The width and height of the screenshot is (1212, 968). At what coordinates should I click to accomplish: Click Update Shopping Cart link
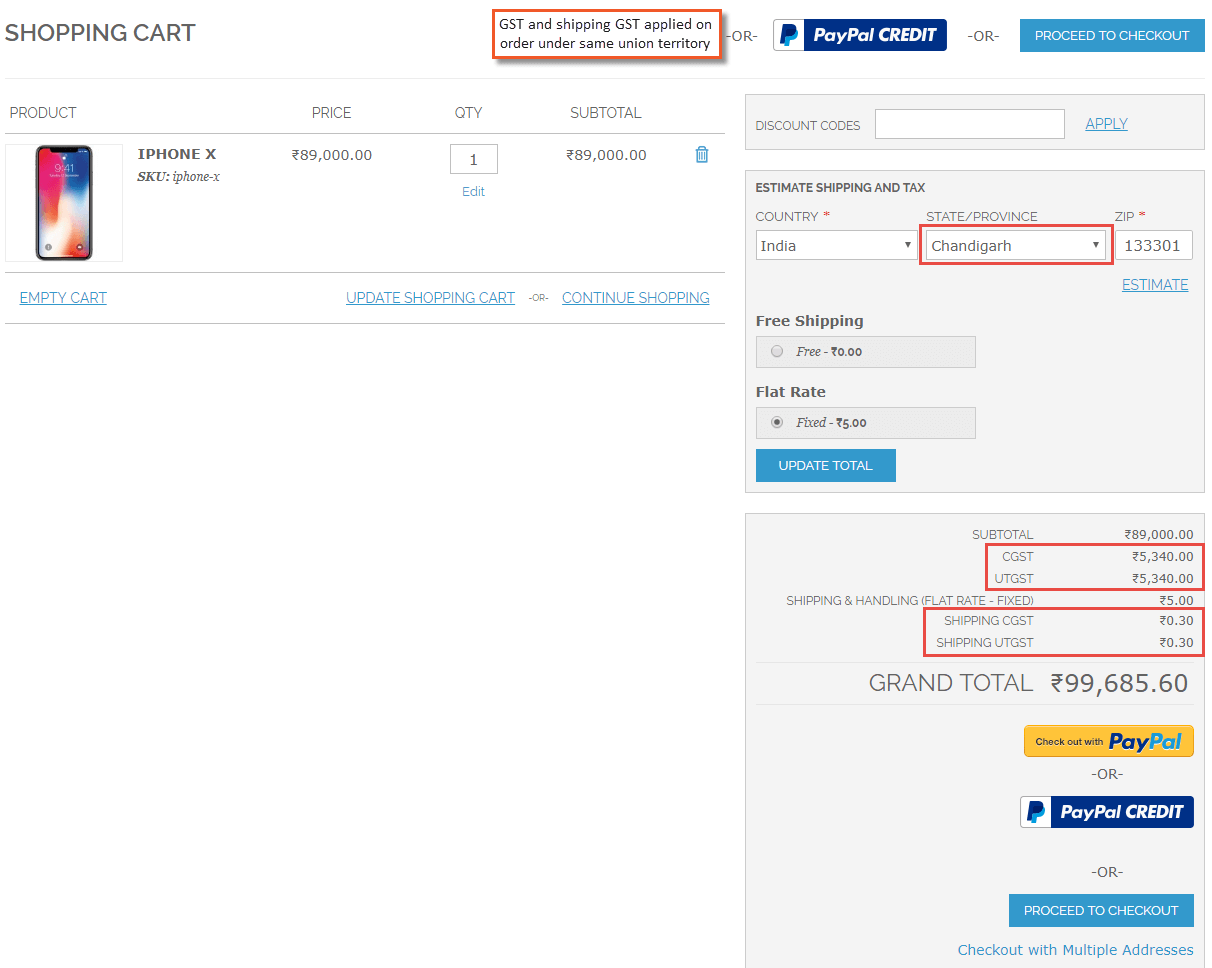(x=430, y=298)
